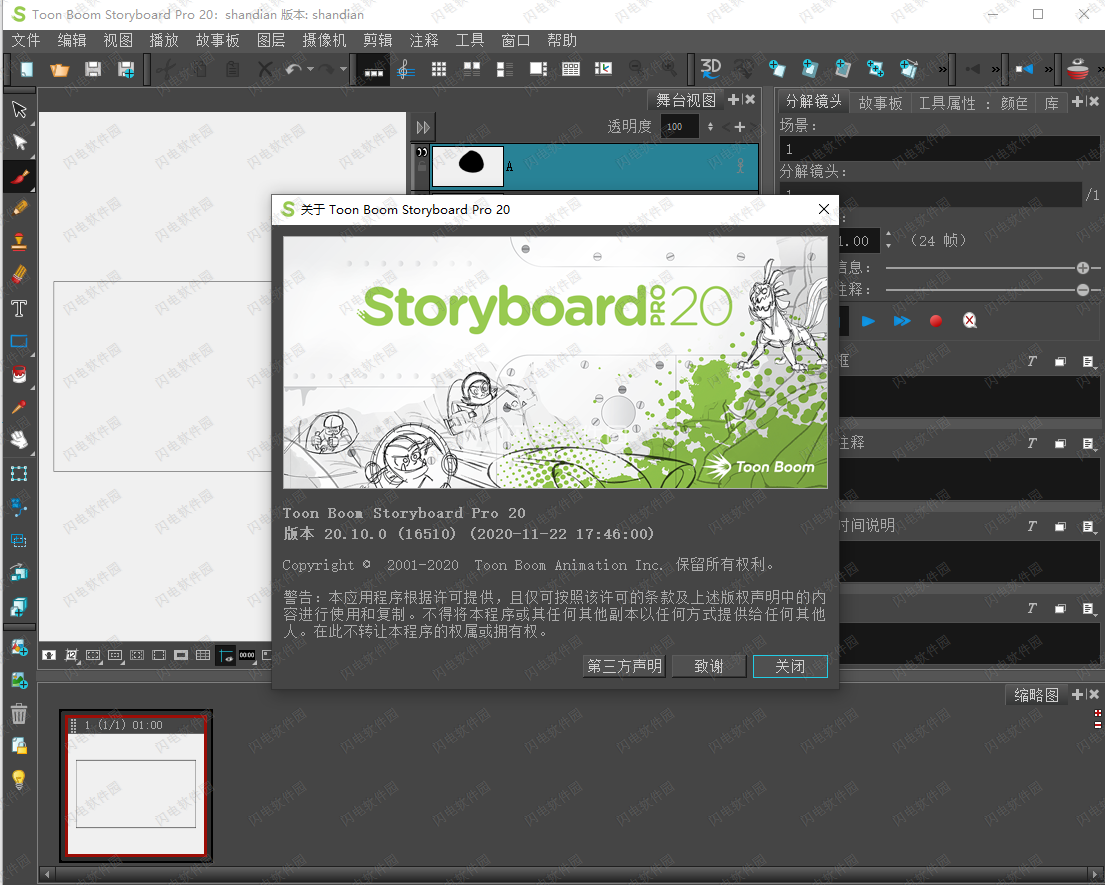Screen dimensions: 1105x885
Task: Select the Hand pan tool
Action: pyautogui.click(x=19, y=440)
